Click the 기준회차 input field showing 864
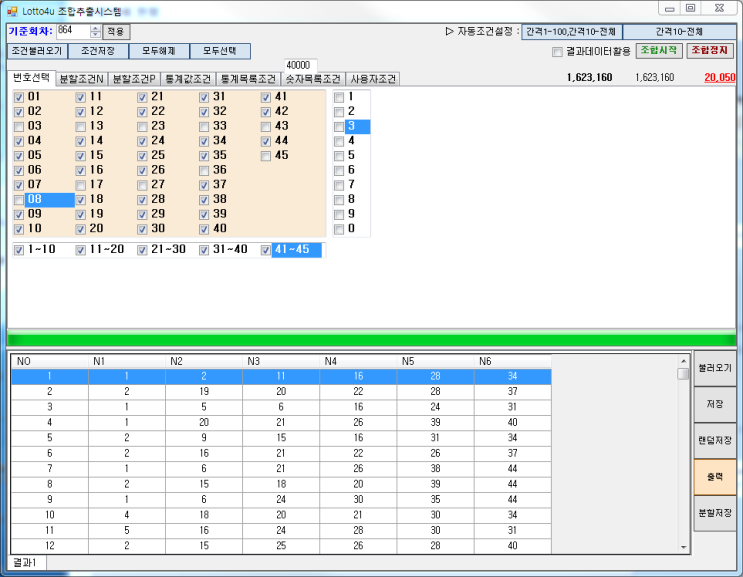 point(73,31)
